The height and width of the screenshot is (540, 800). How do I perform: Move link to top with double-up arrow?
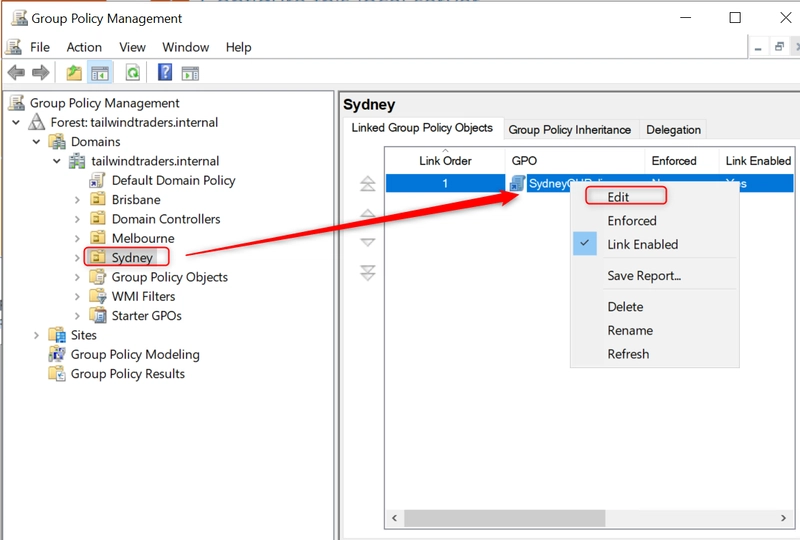pos(367,183)
